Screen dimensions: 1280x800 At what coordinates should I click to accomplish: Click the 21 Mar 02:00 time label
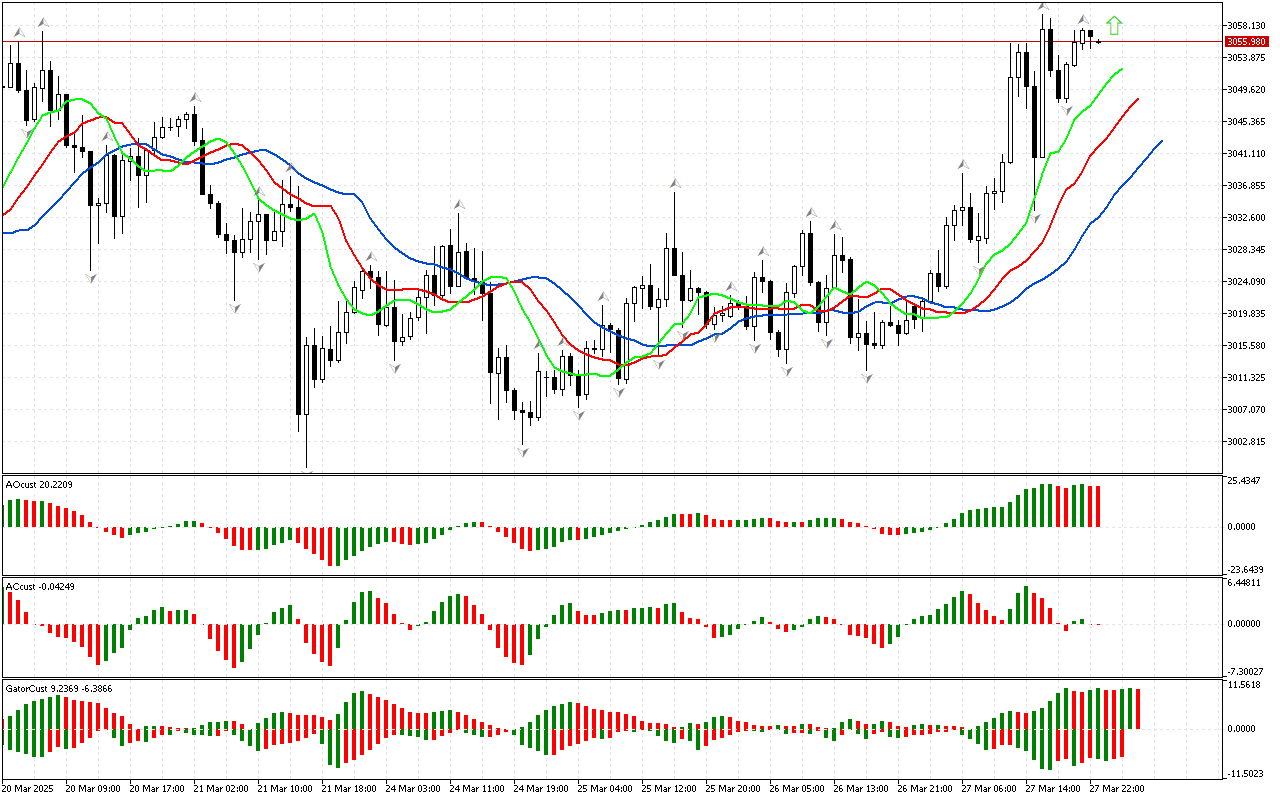coord(221,789)
